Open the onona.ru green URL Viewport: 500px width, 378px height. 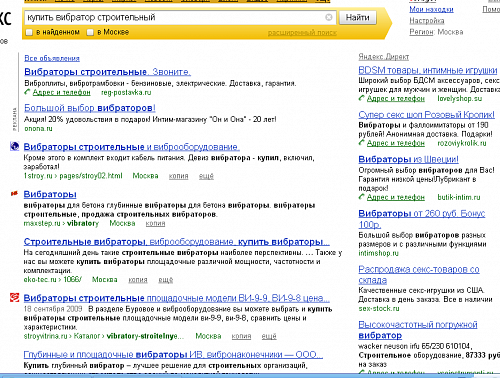coord(38,128)
